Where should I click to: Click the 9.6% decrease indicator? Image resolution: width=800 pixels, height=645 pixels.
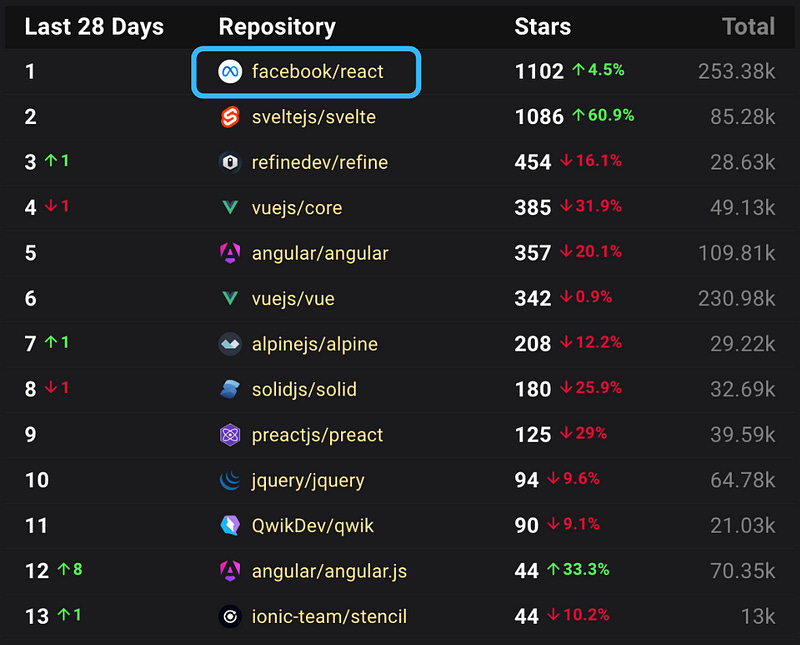pos(573,479)
